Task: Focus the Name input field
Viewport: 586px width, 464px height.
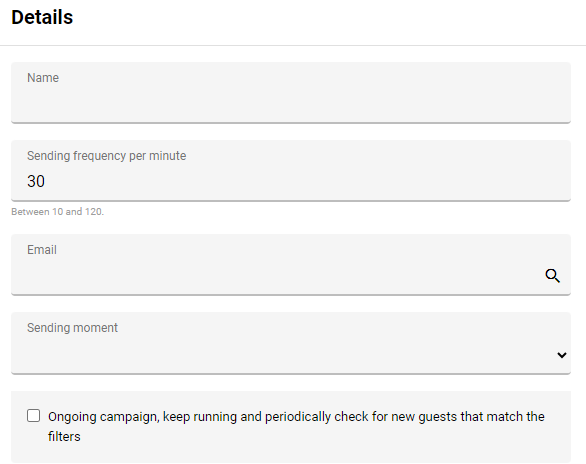Action: coord(291,93)
